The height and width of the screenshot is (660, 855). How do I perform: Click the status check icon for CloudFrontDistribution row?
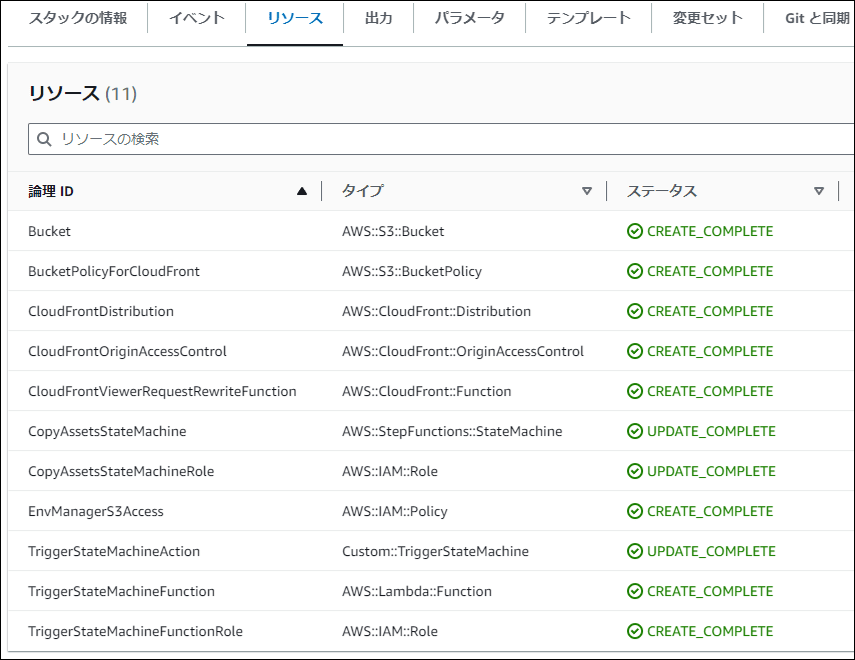coord(635,311)
